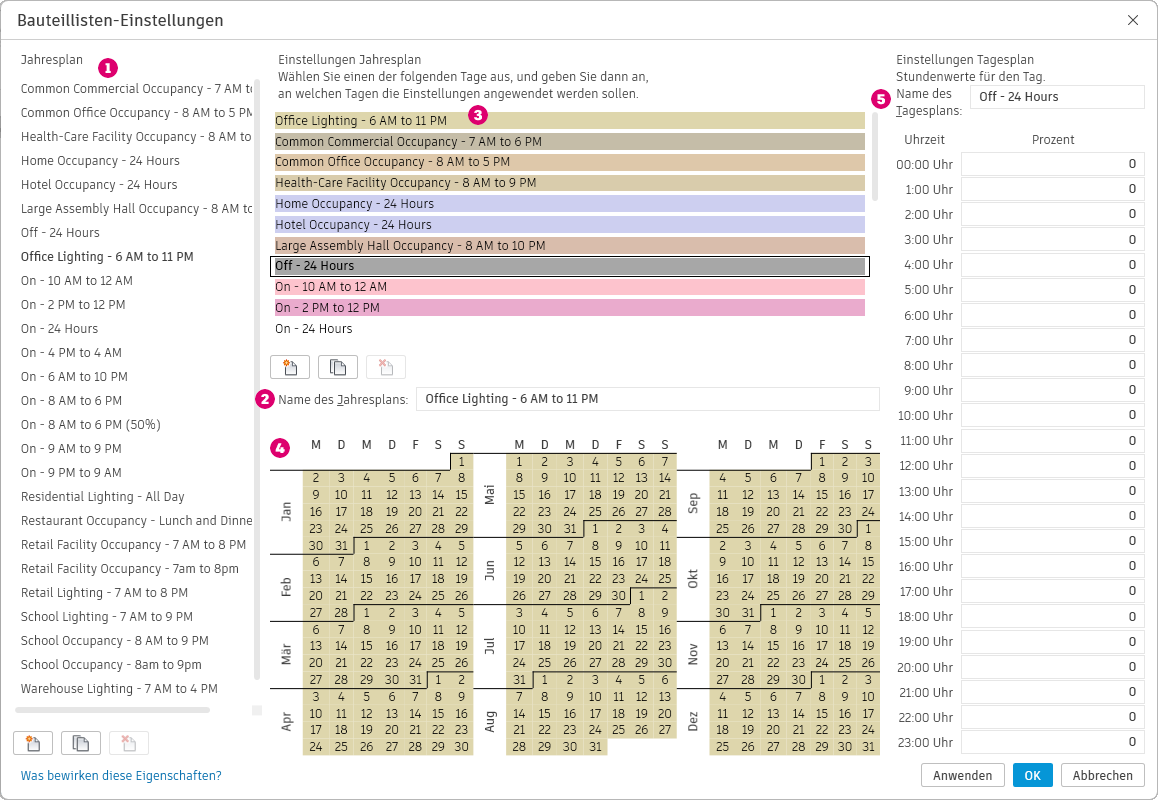
Task: Select 'School Occupancy - 8am to 9pm' Jahresplan
Action: (x=111, y=665)
